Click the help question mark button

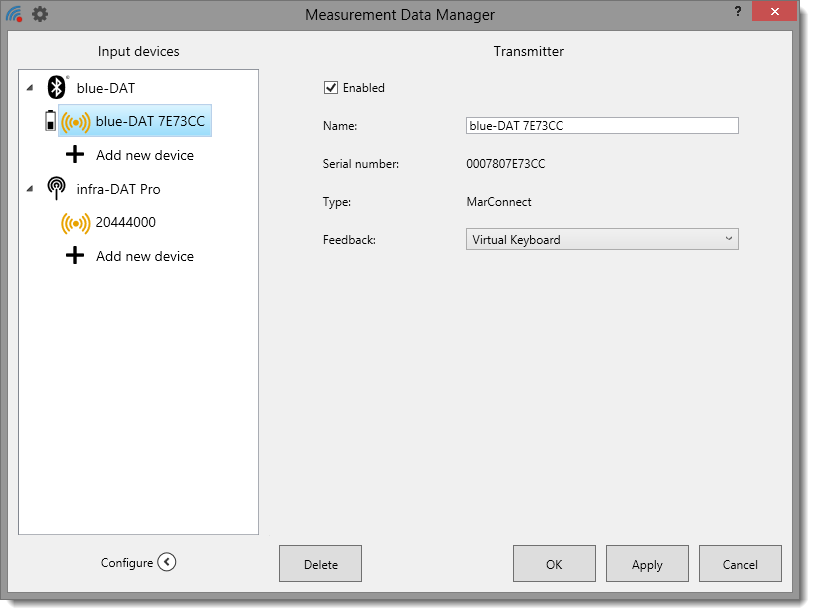point(738,11)
